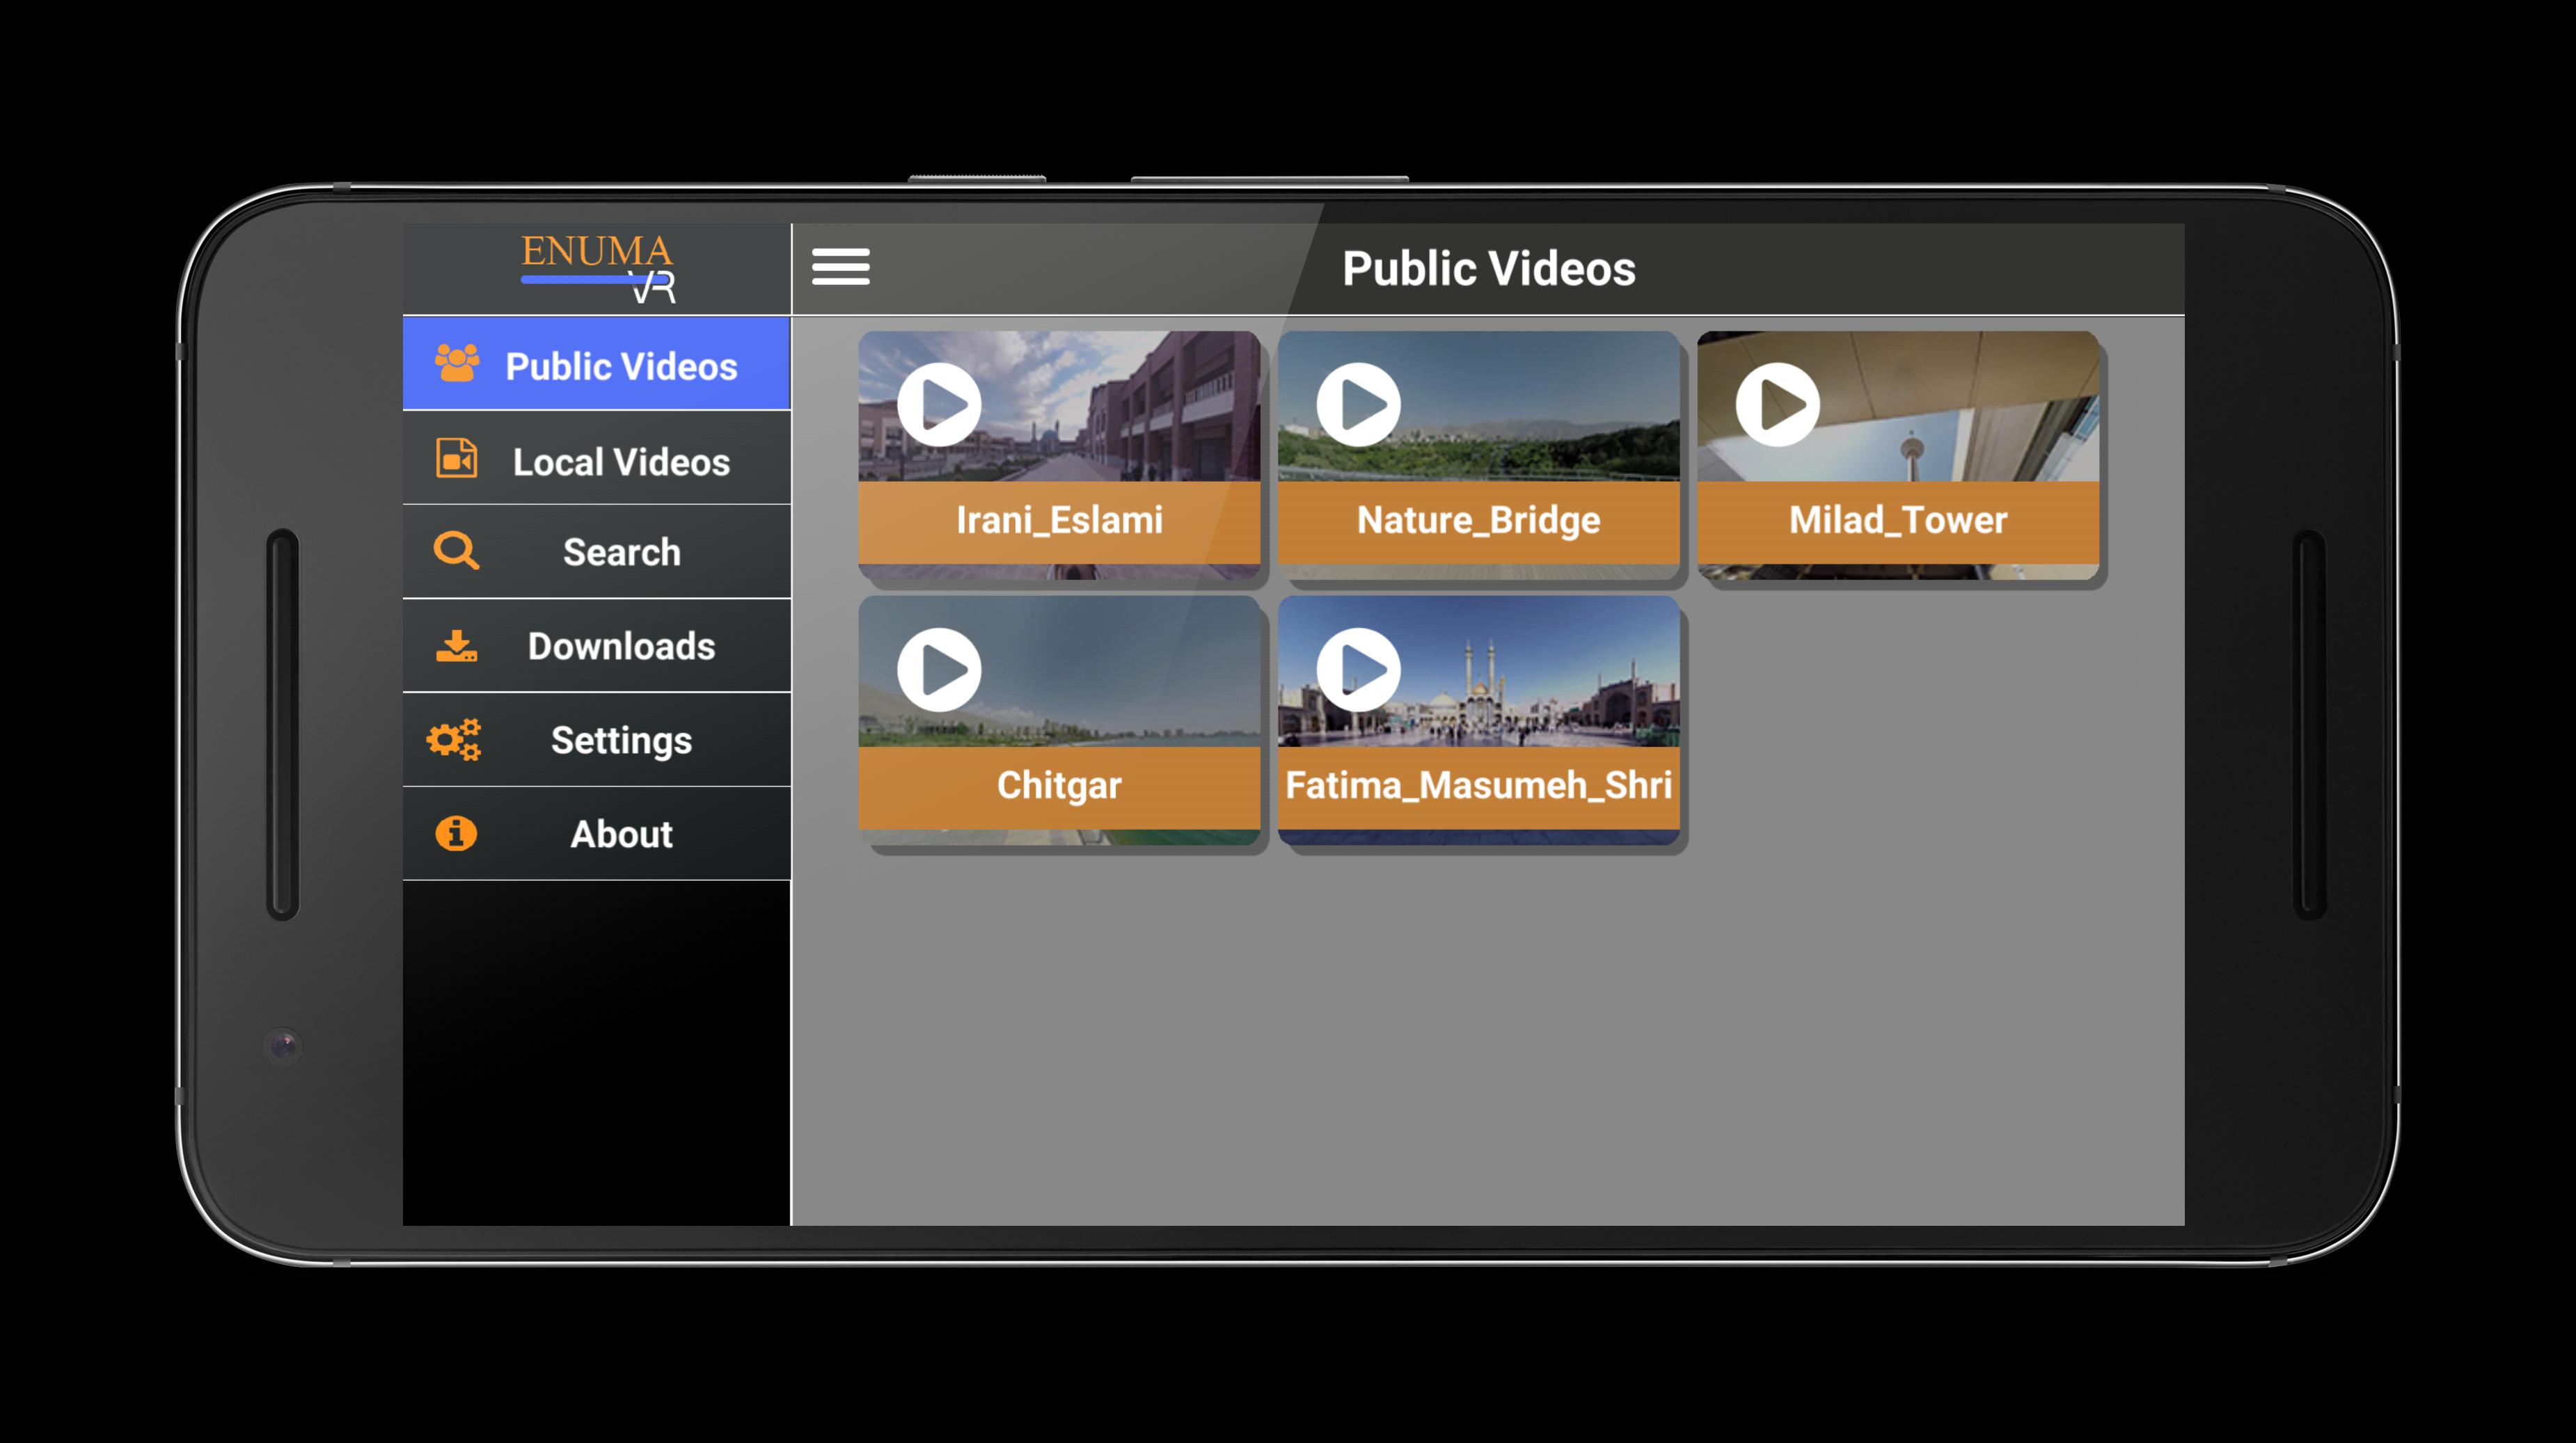Screen dimensions: 2576x1443
Task: Click the About info icon
Action: pos(456,833)
